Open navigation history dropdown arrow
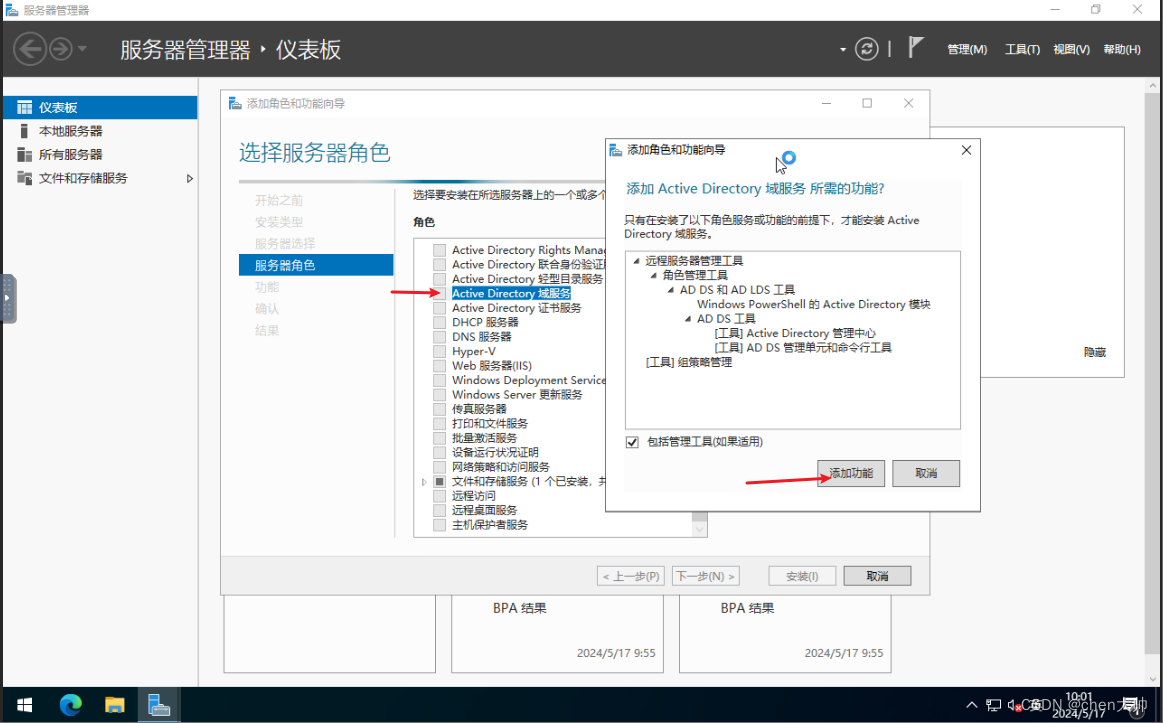The height and width of the screenshot is (723, 1163). pos(82,49)
